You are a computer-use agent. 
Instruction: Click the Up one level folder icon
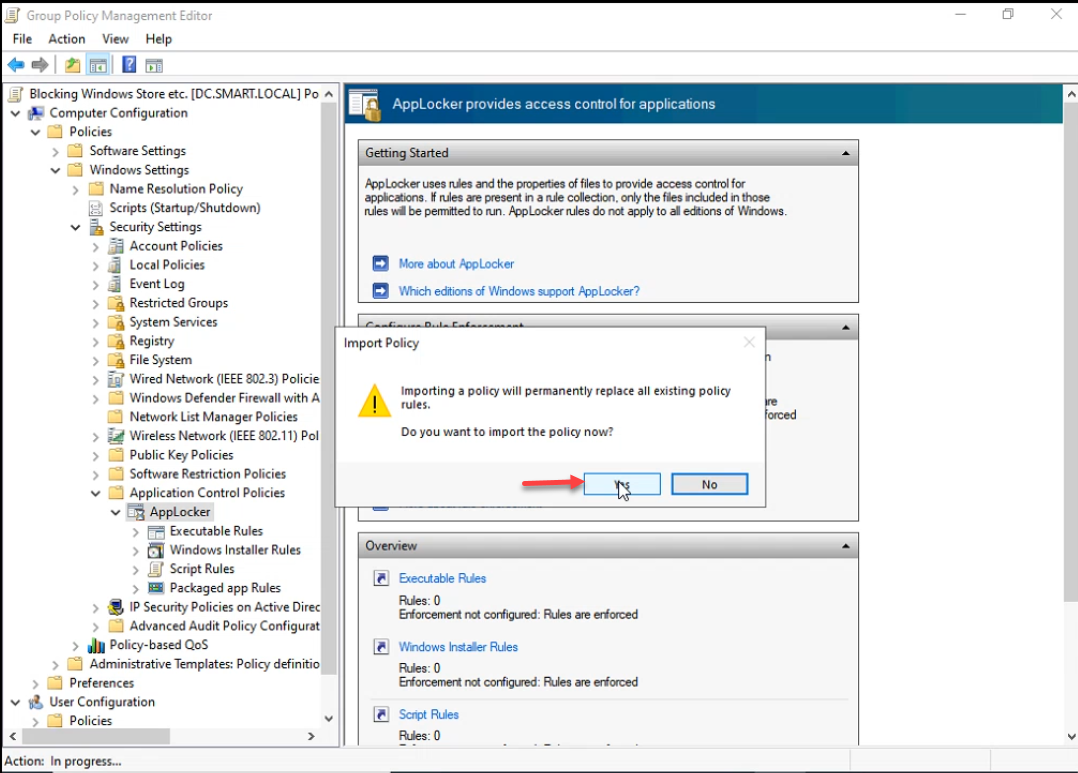(x=72, y=65)
